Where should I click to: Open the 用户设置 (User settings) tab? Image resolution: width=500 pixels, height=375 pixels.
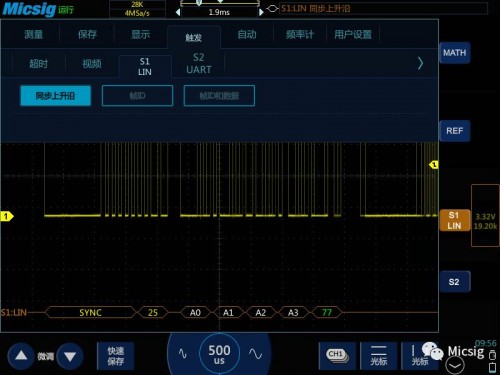coord(353,34)
